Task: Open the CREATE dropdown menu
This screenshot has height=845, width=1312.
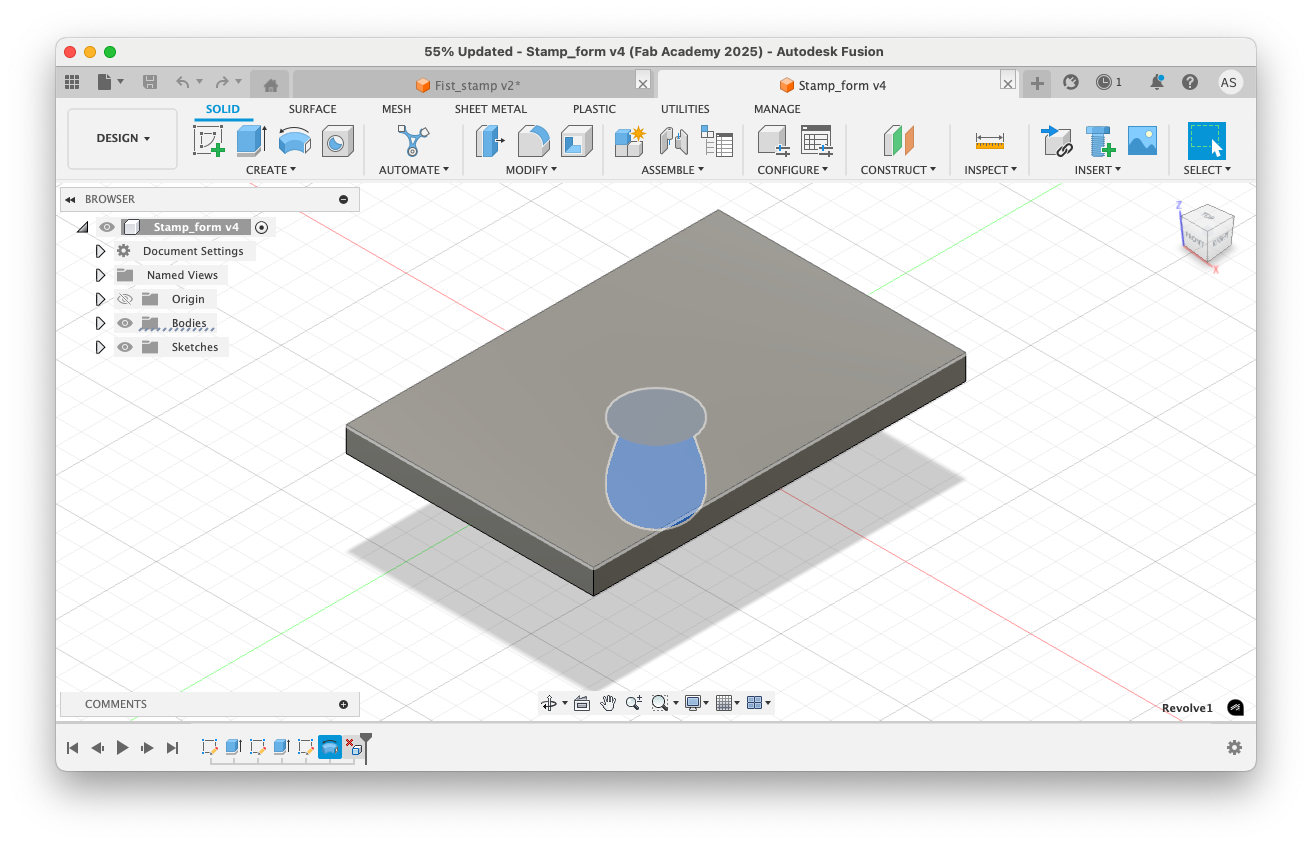Action: (x=271, y=170)
